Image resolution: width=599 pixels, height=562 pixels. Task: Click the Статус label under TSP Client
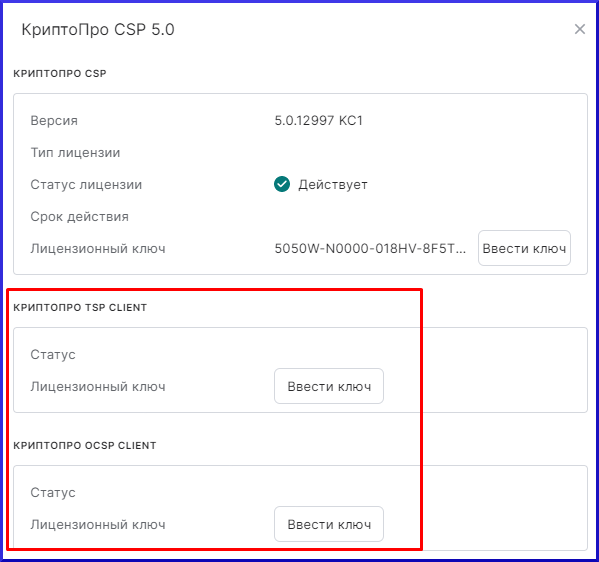click(x=53, y=355)
